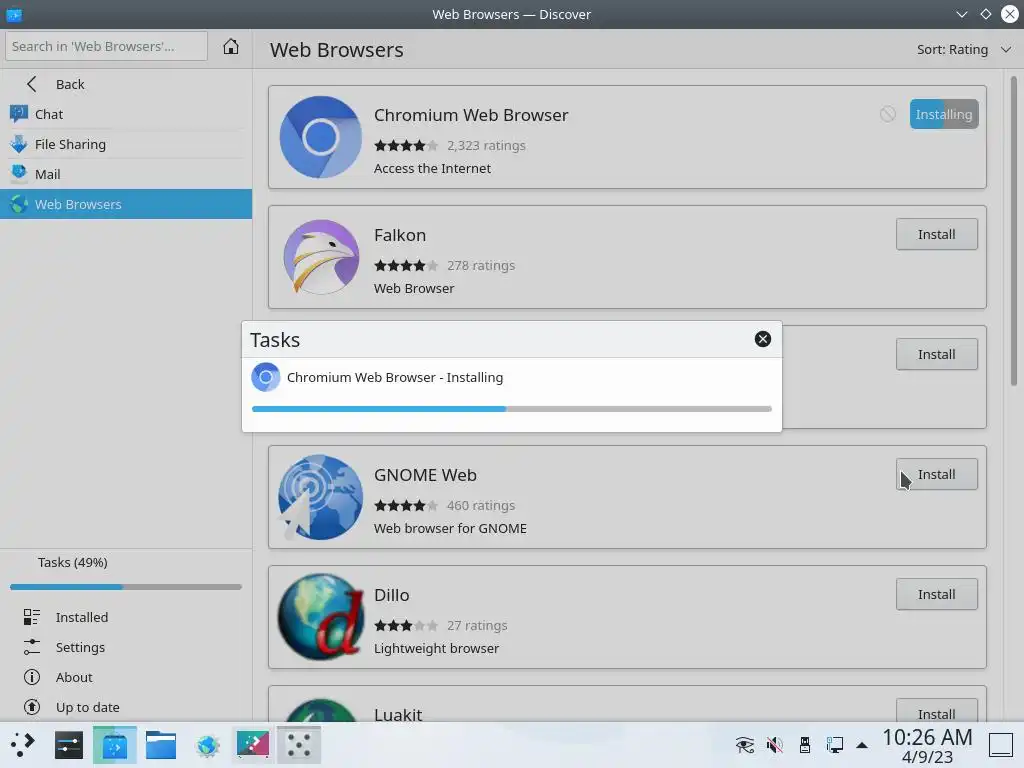Click the 10:26 AM clock
This screenshot has width=1024, height=768.
pos(927,737)
